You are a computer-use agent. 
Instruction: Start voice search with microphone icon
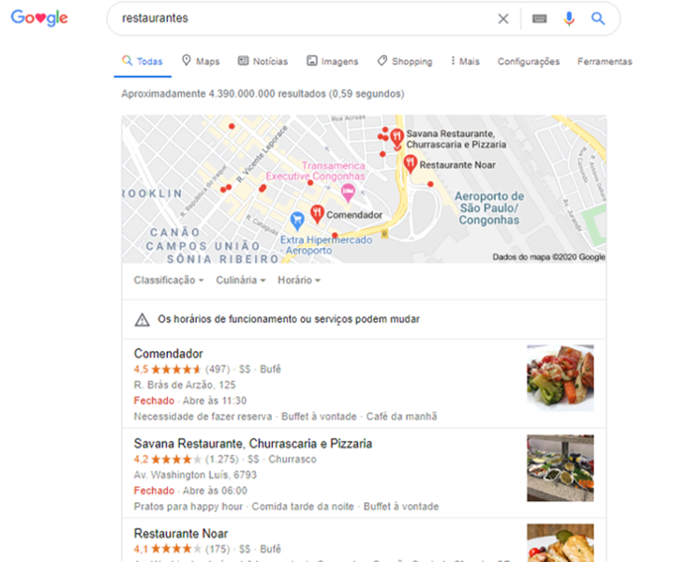(x=569, y=19)
